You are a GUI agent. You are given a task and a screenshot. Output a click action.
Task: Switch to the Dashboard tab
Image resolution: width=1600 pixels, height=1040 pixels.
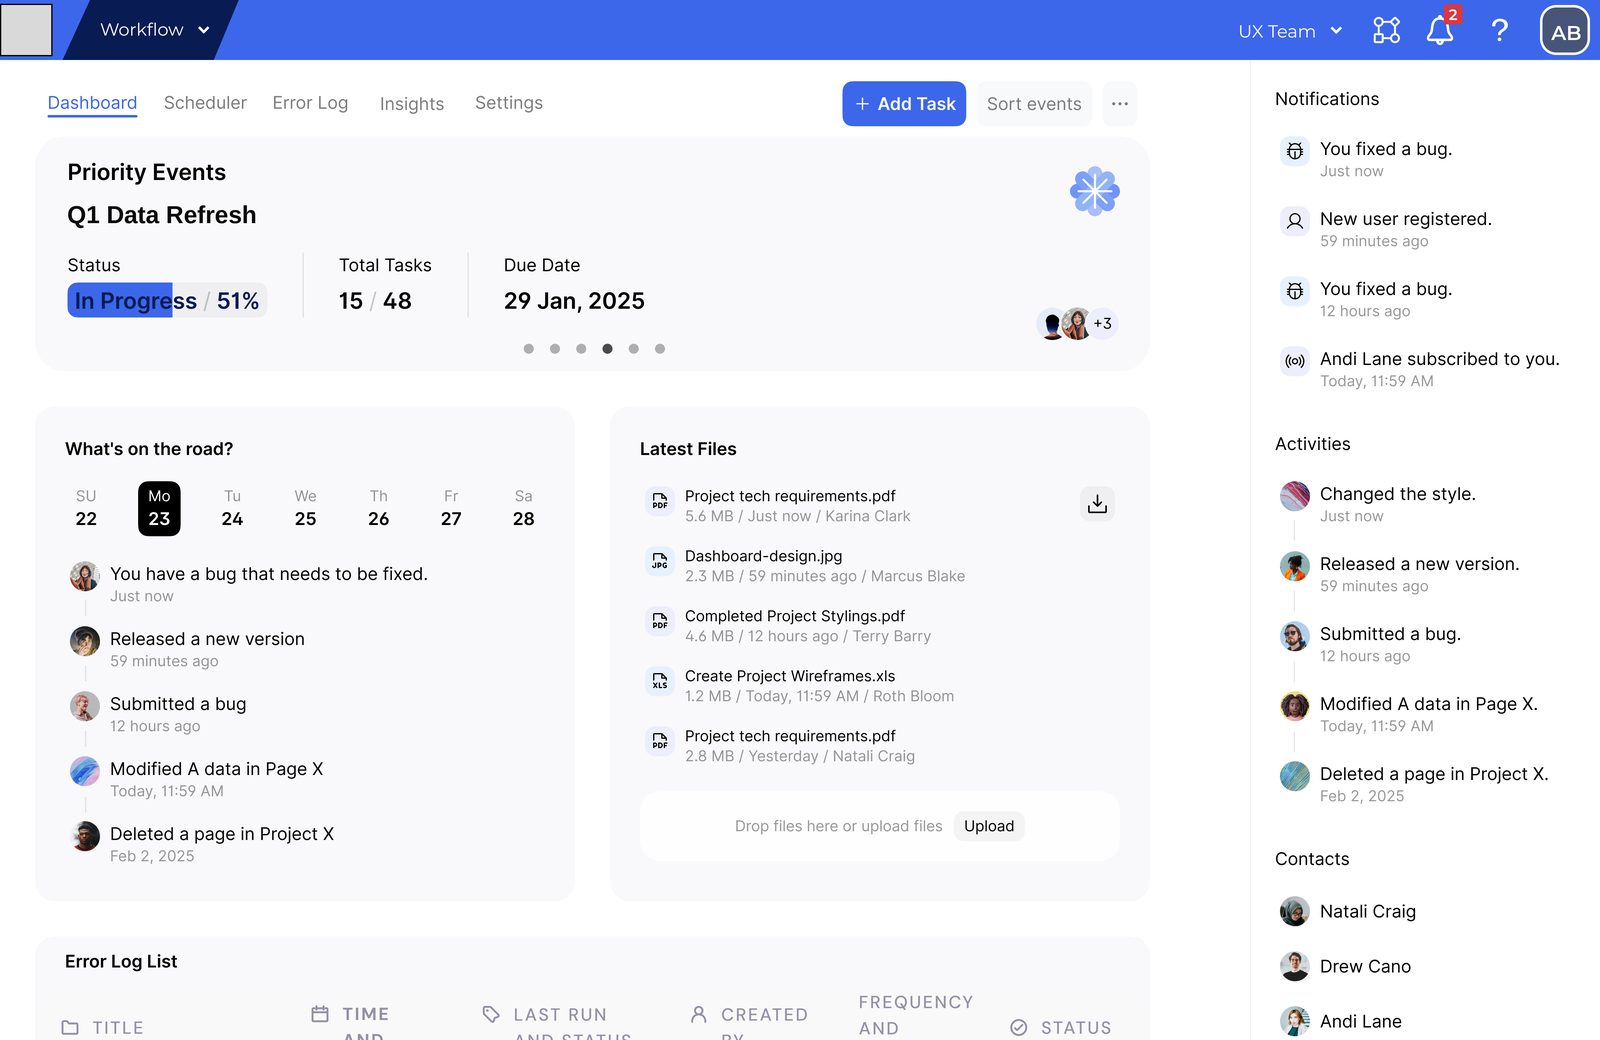[x=92, y=103]
